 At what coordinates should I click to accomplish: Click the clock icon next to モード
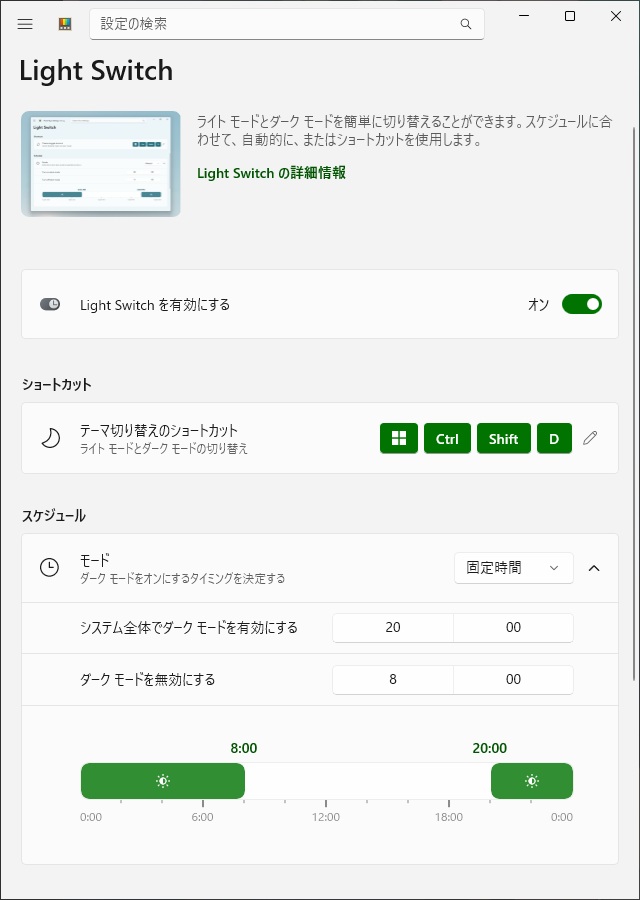(x=49, y=568)
